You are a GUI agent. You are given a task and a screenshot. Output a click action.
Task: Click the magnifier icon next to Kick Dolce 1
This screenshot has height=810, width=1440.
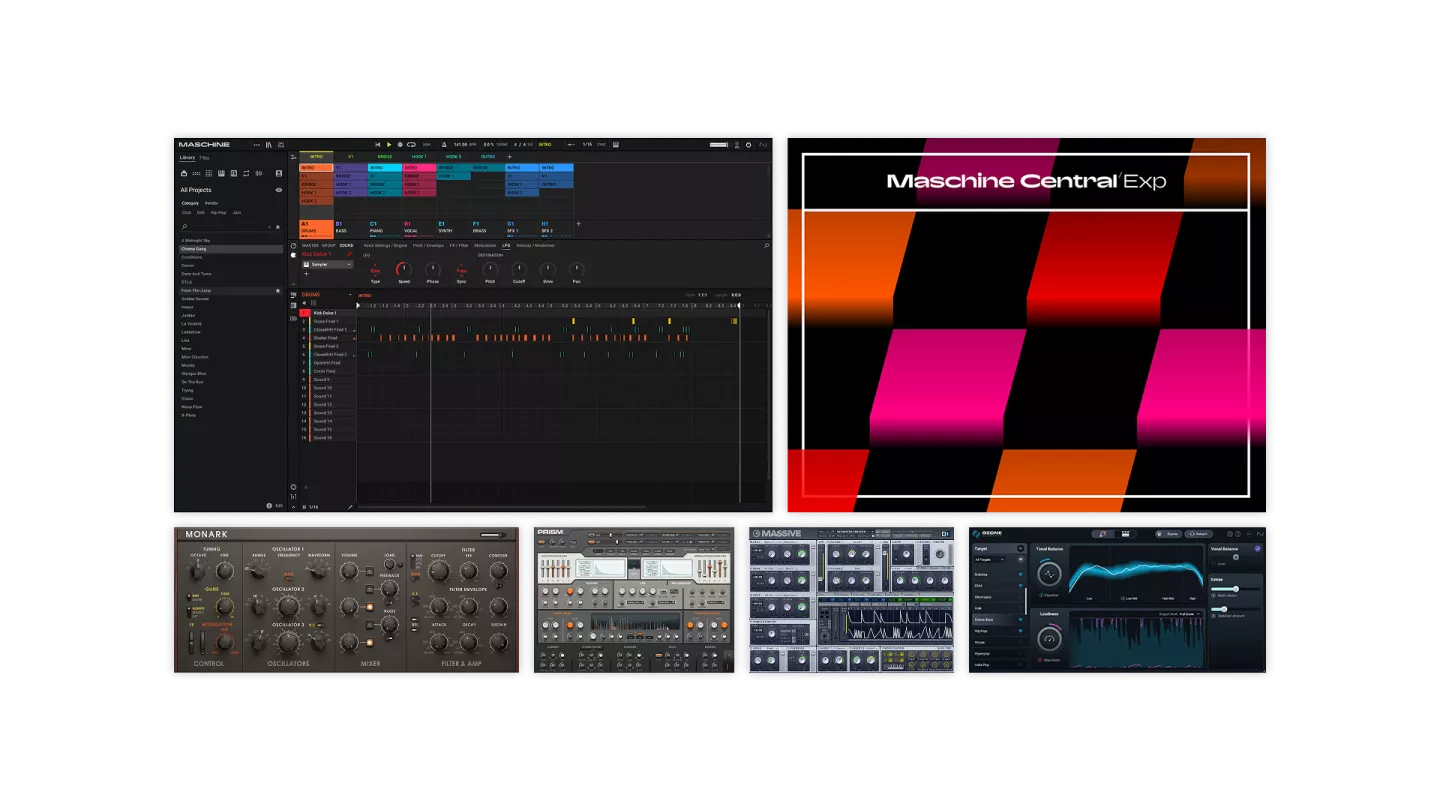tap(349, 254)
